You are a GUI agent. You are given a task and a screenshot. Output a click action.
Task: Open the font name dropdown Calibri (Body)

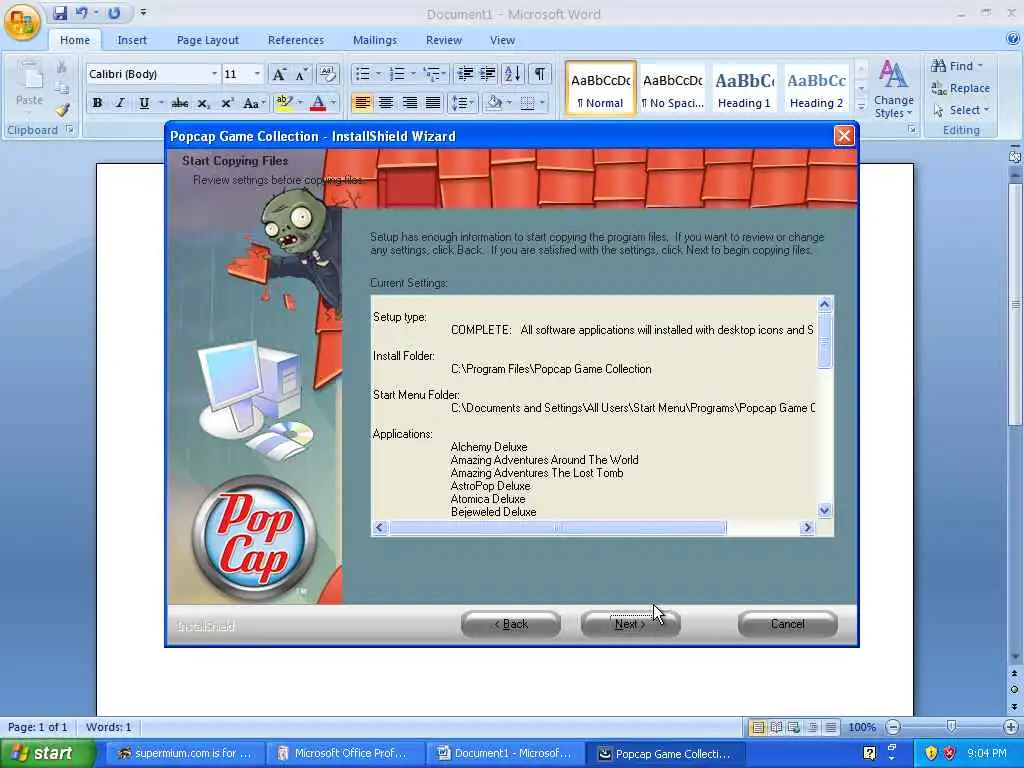214,74
